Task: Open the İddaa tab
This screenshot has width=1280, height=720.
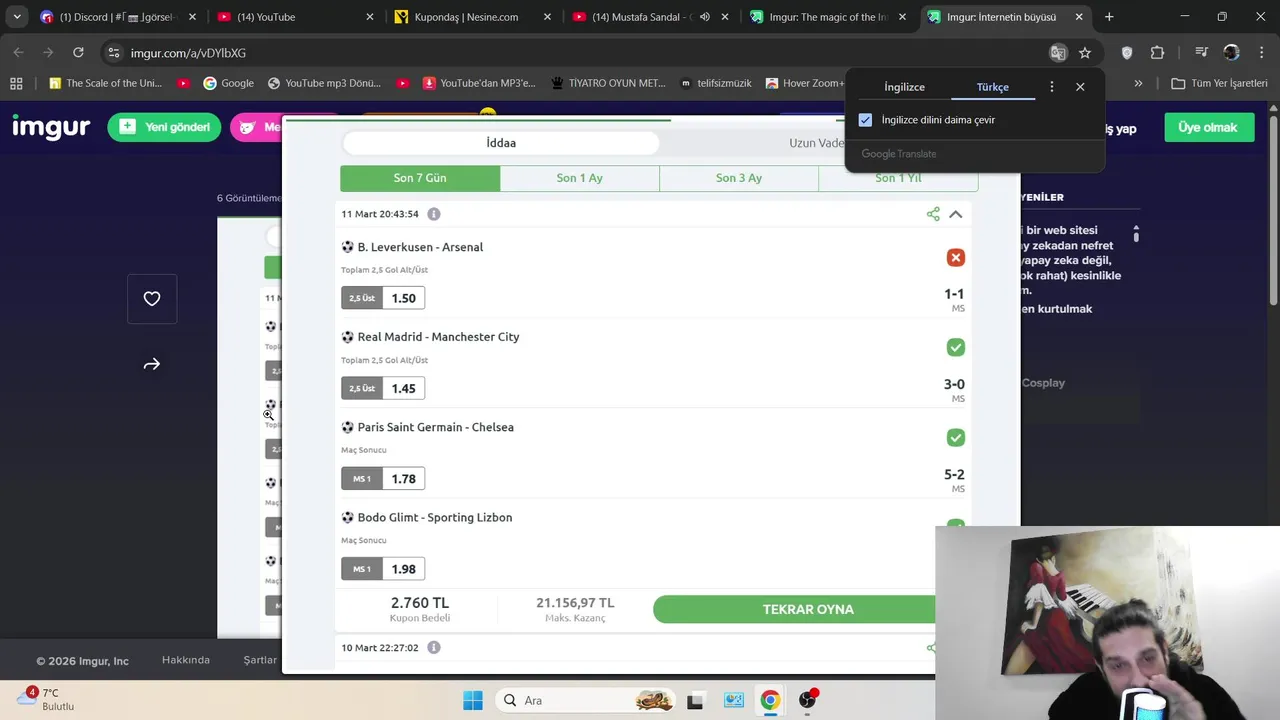Action: 501,143
